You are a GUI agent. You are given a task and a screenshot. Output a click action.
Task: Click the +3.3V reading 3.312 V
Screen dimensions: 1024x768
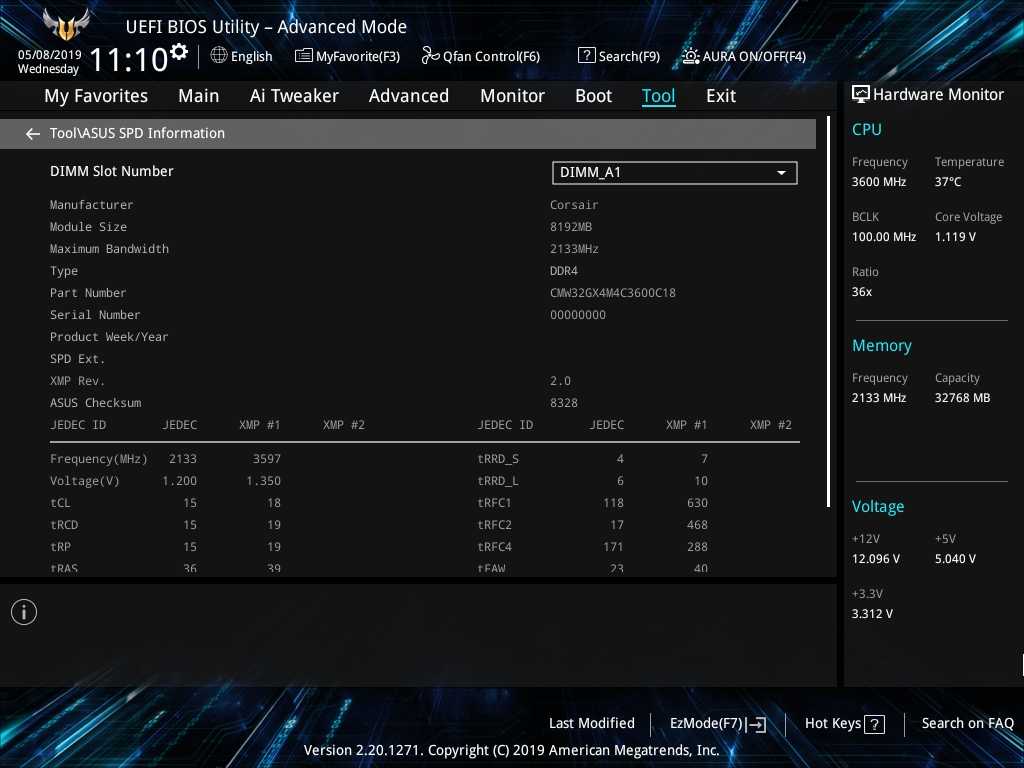tap(872, 614)
